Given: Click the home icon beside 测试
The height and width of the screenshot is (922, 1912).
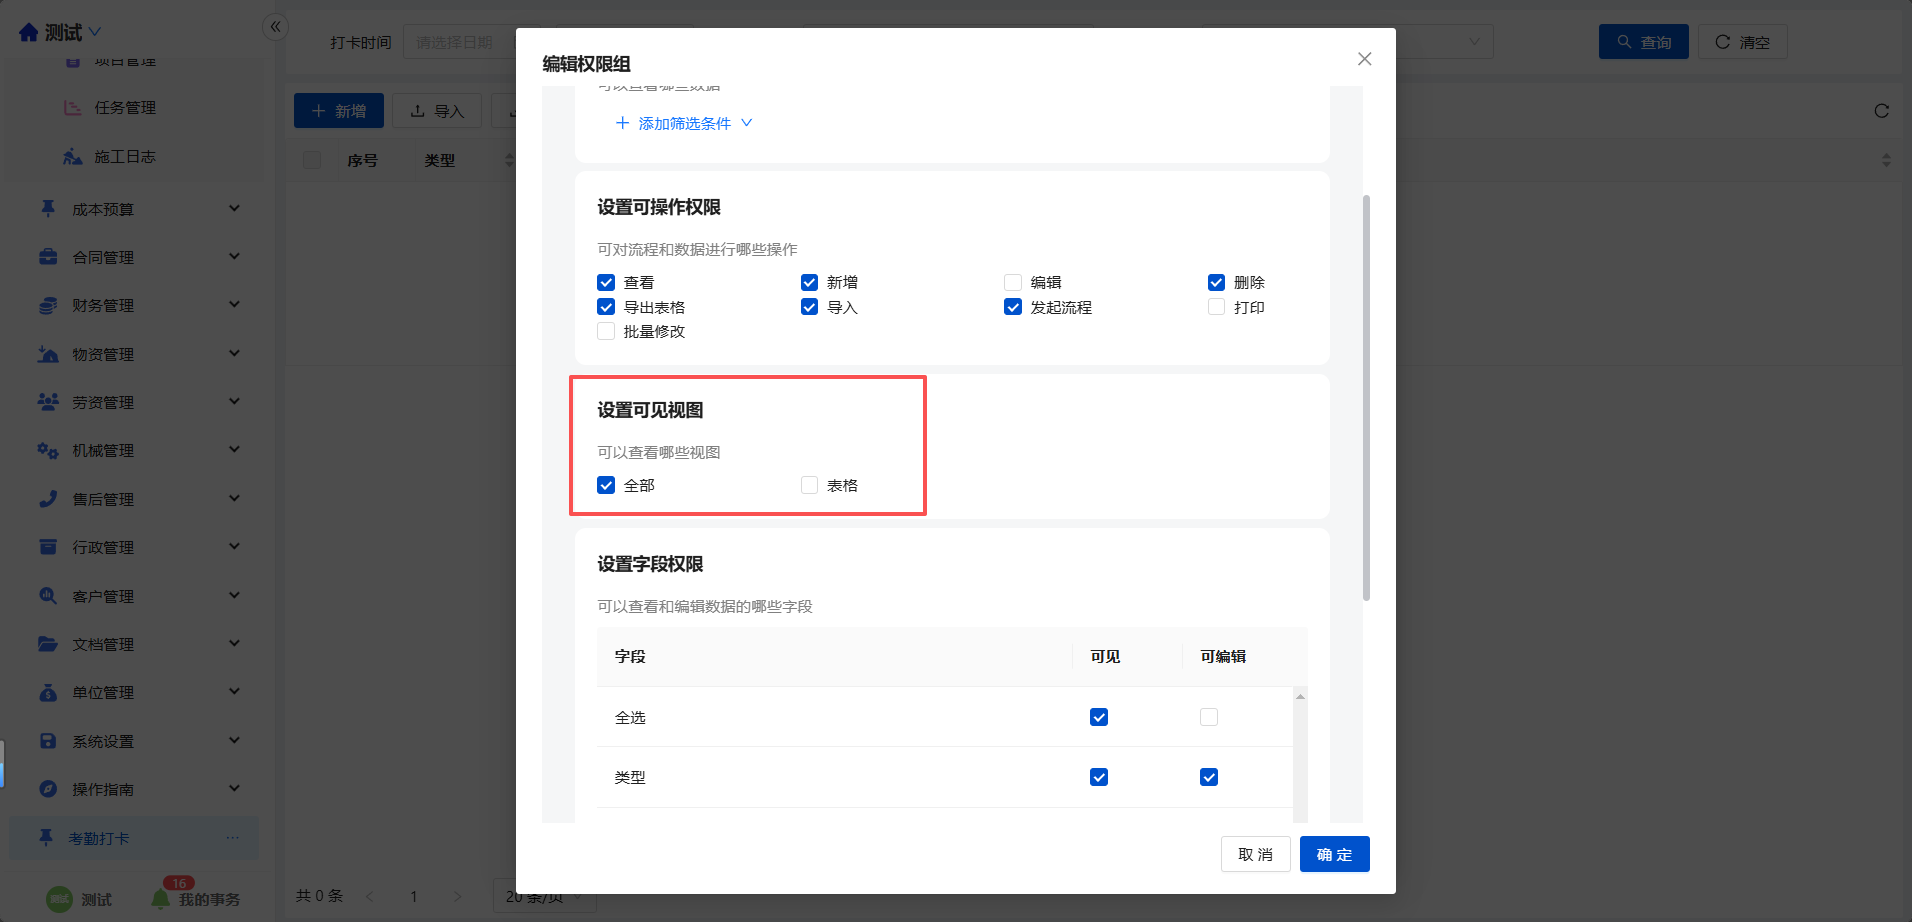Looking at the screenshot, I should click(x=29, y=33).
